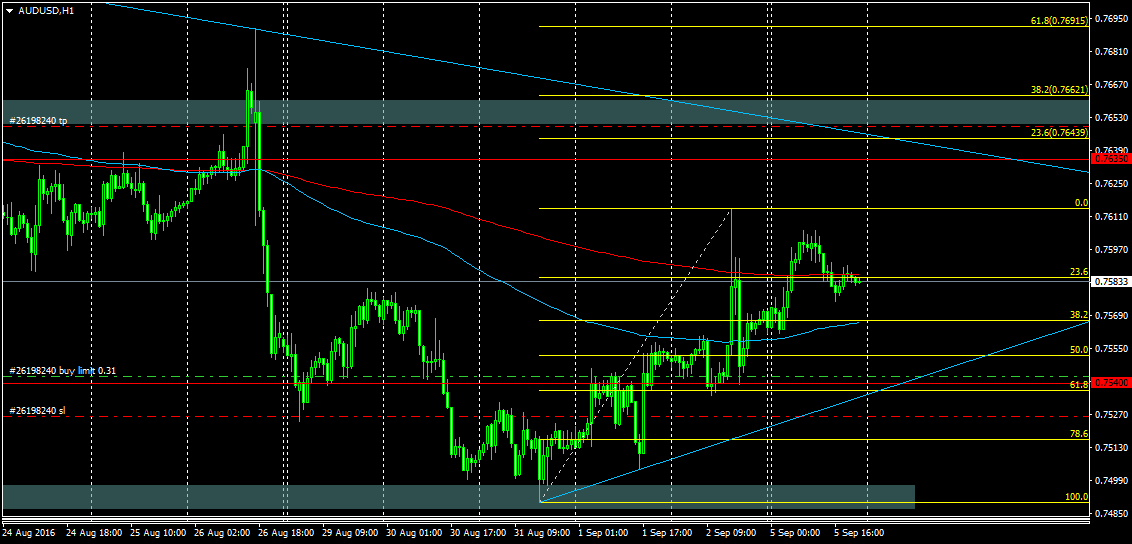Click the 24 Aug 18:00 time label
Viewport: 1132px width, 544px height.
pos(93,533)
